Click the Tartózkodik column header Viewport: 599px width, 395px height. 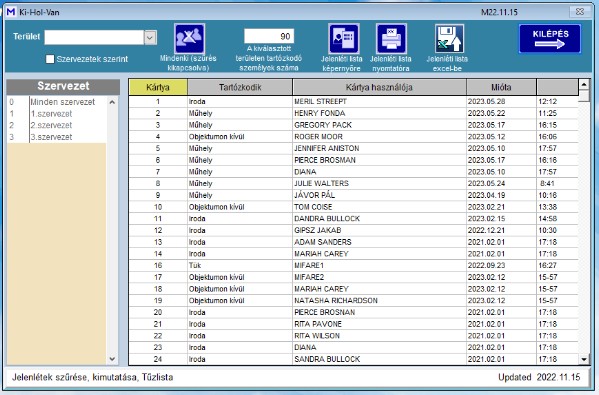[x=240, y=87]
